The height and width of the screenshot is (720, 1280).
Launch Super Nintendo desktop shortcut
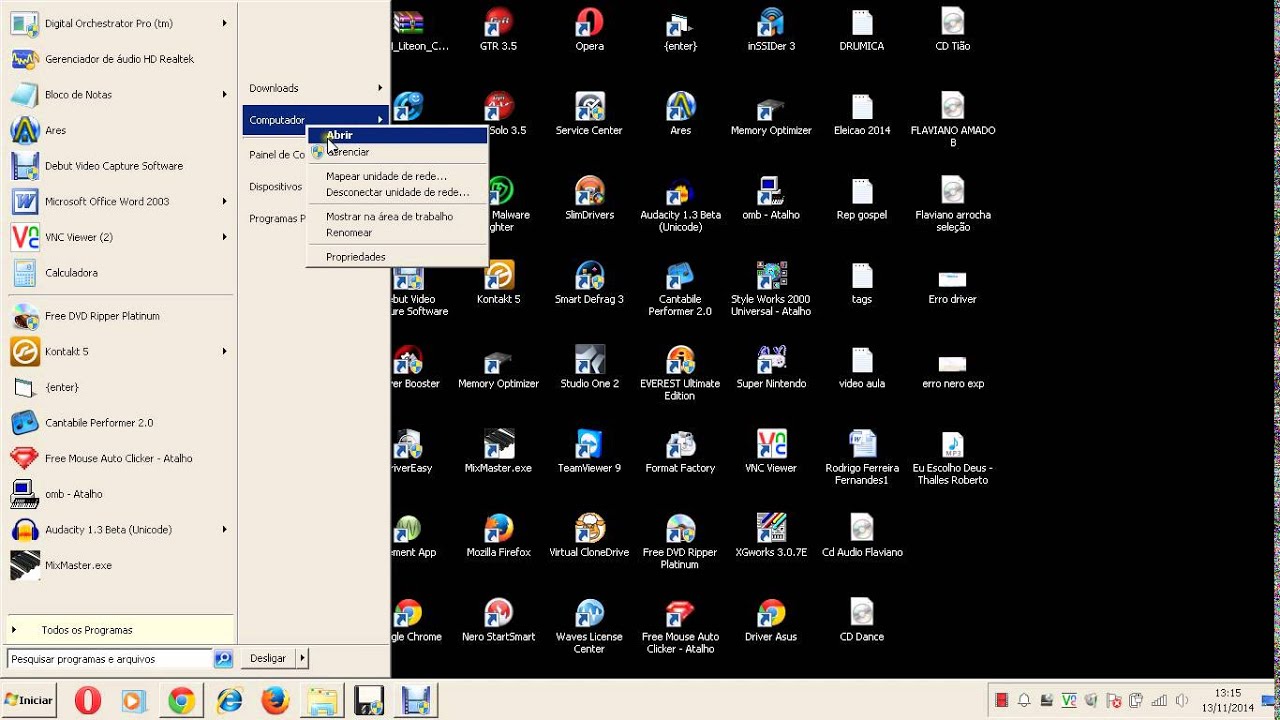[771, 367]
